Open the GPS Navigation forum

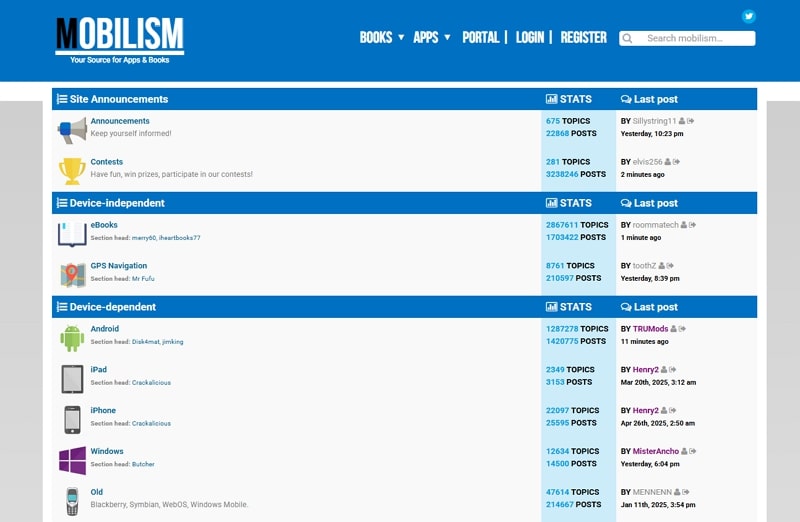coord(119,266)
